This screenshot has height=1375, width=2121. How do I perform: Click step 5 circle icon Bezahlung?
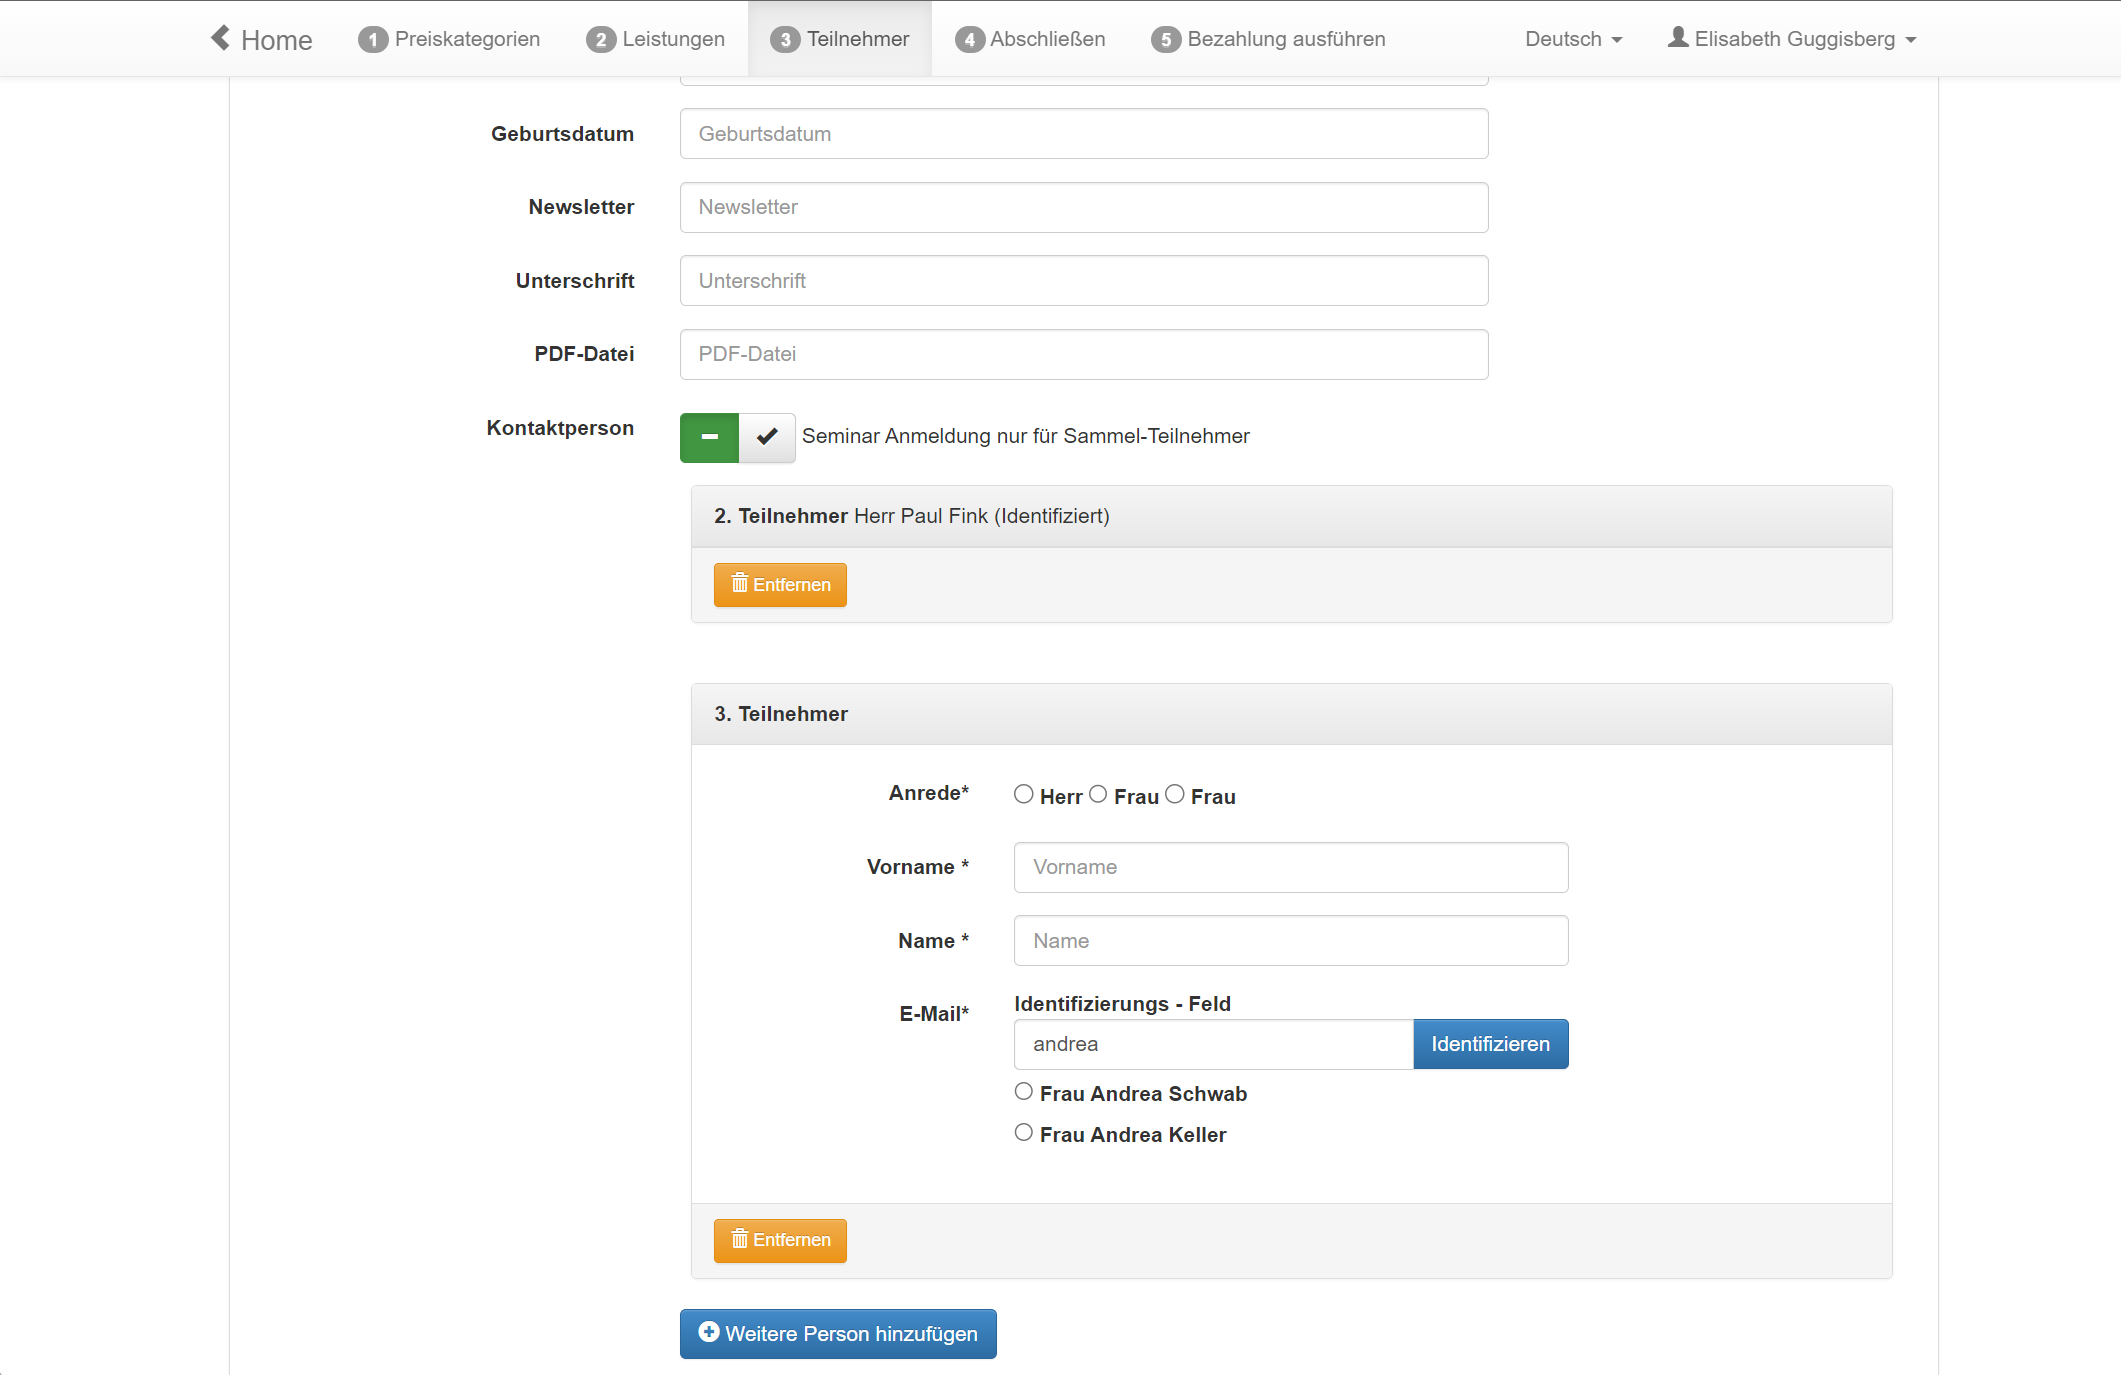click(1165, 40)
